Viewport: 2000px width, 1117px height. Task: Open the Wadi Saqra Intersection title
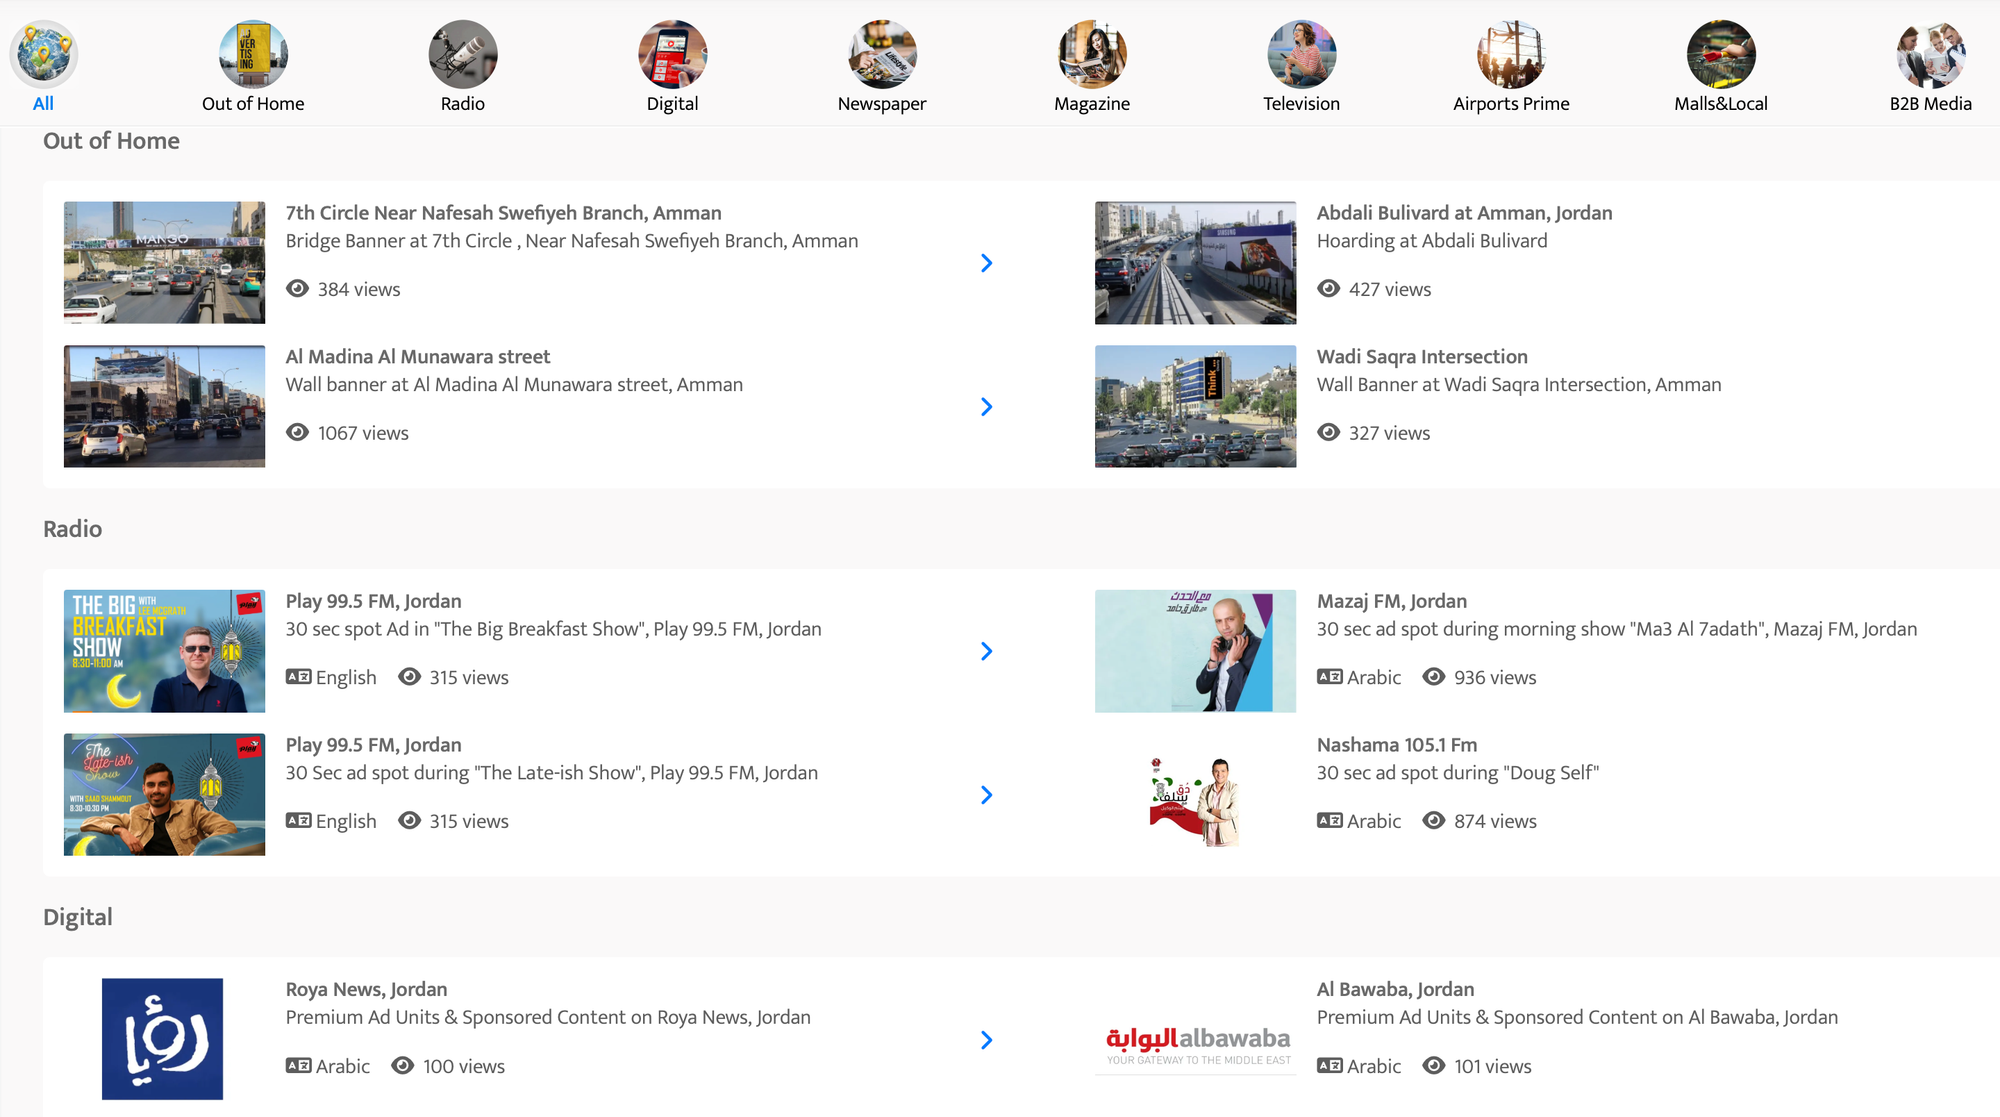[x=1422, y=357]
